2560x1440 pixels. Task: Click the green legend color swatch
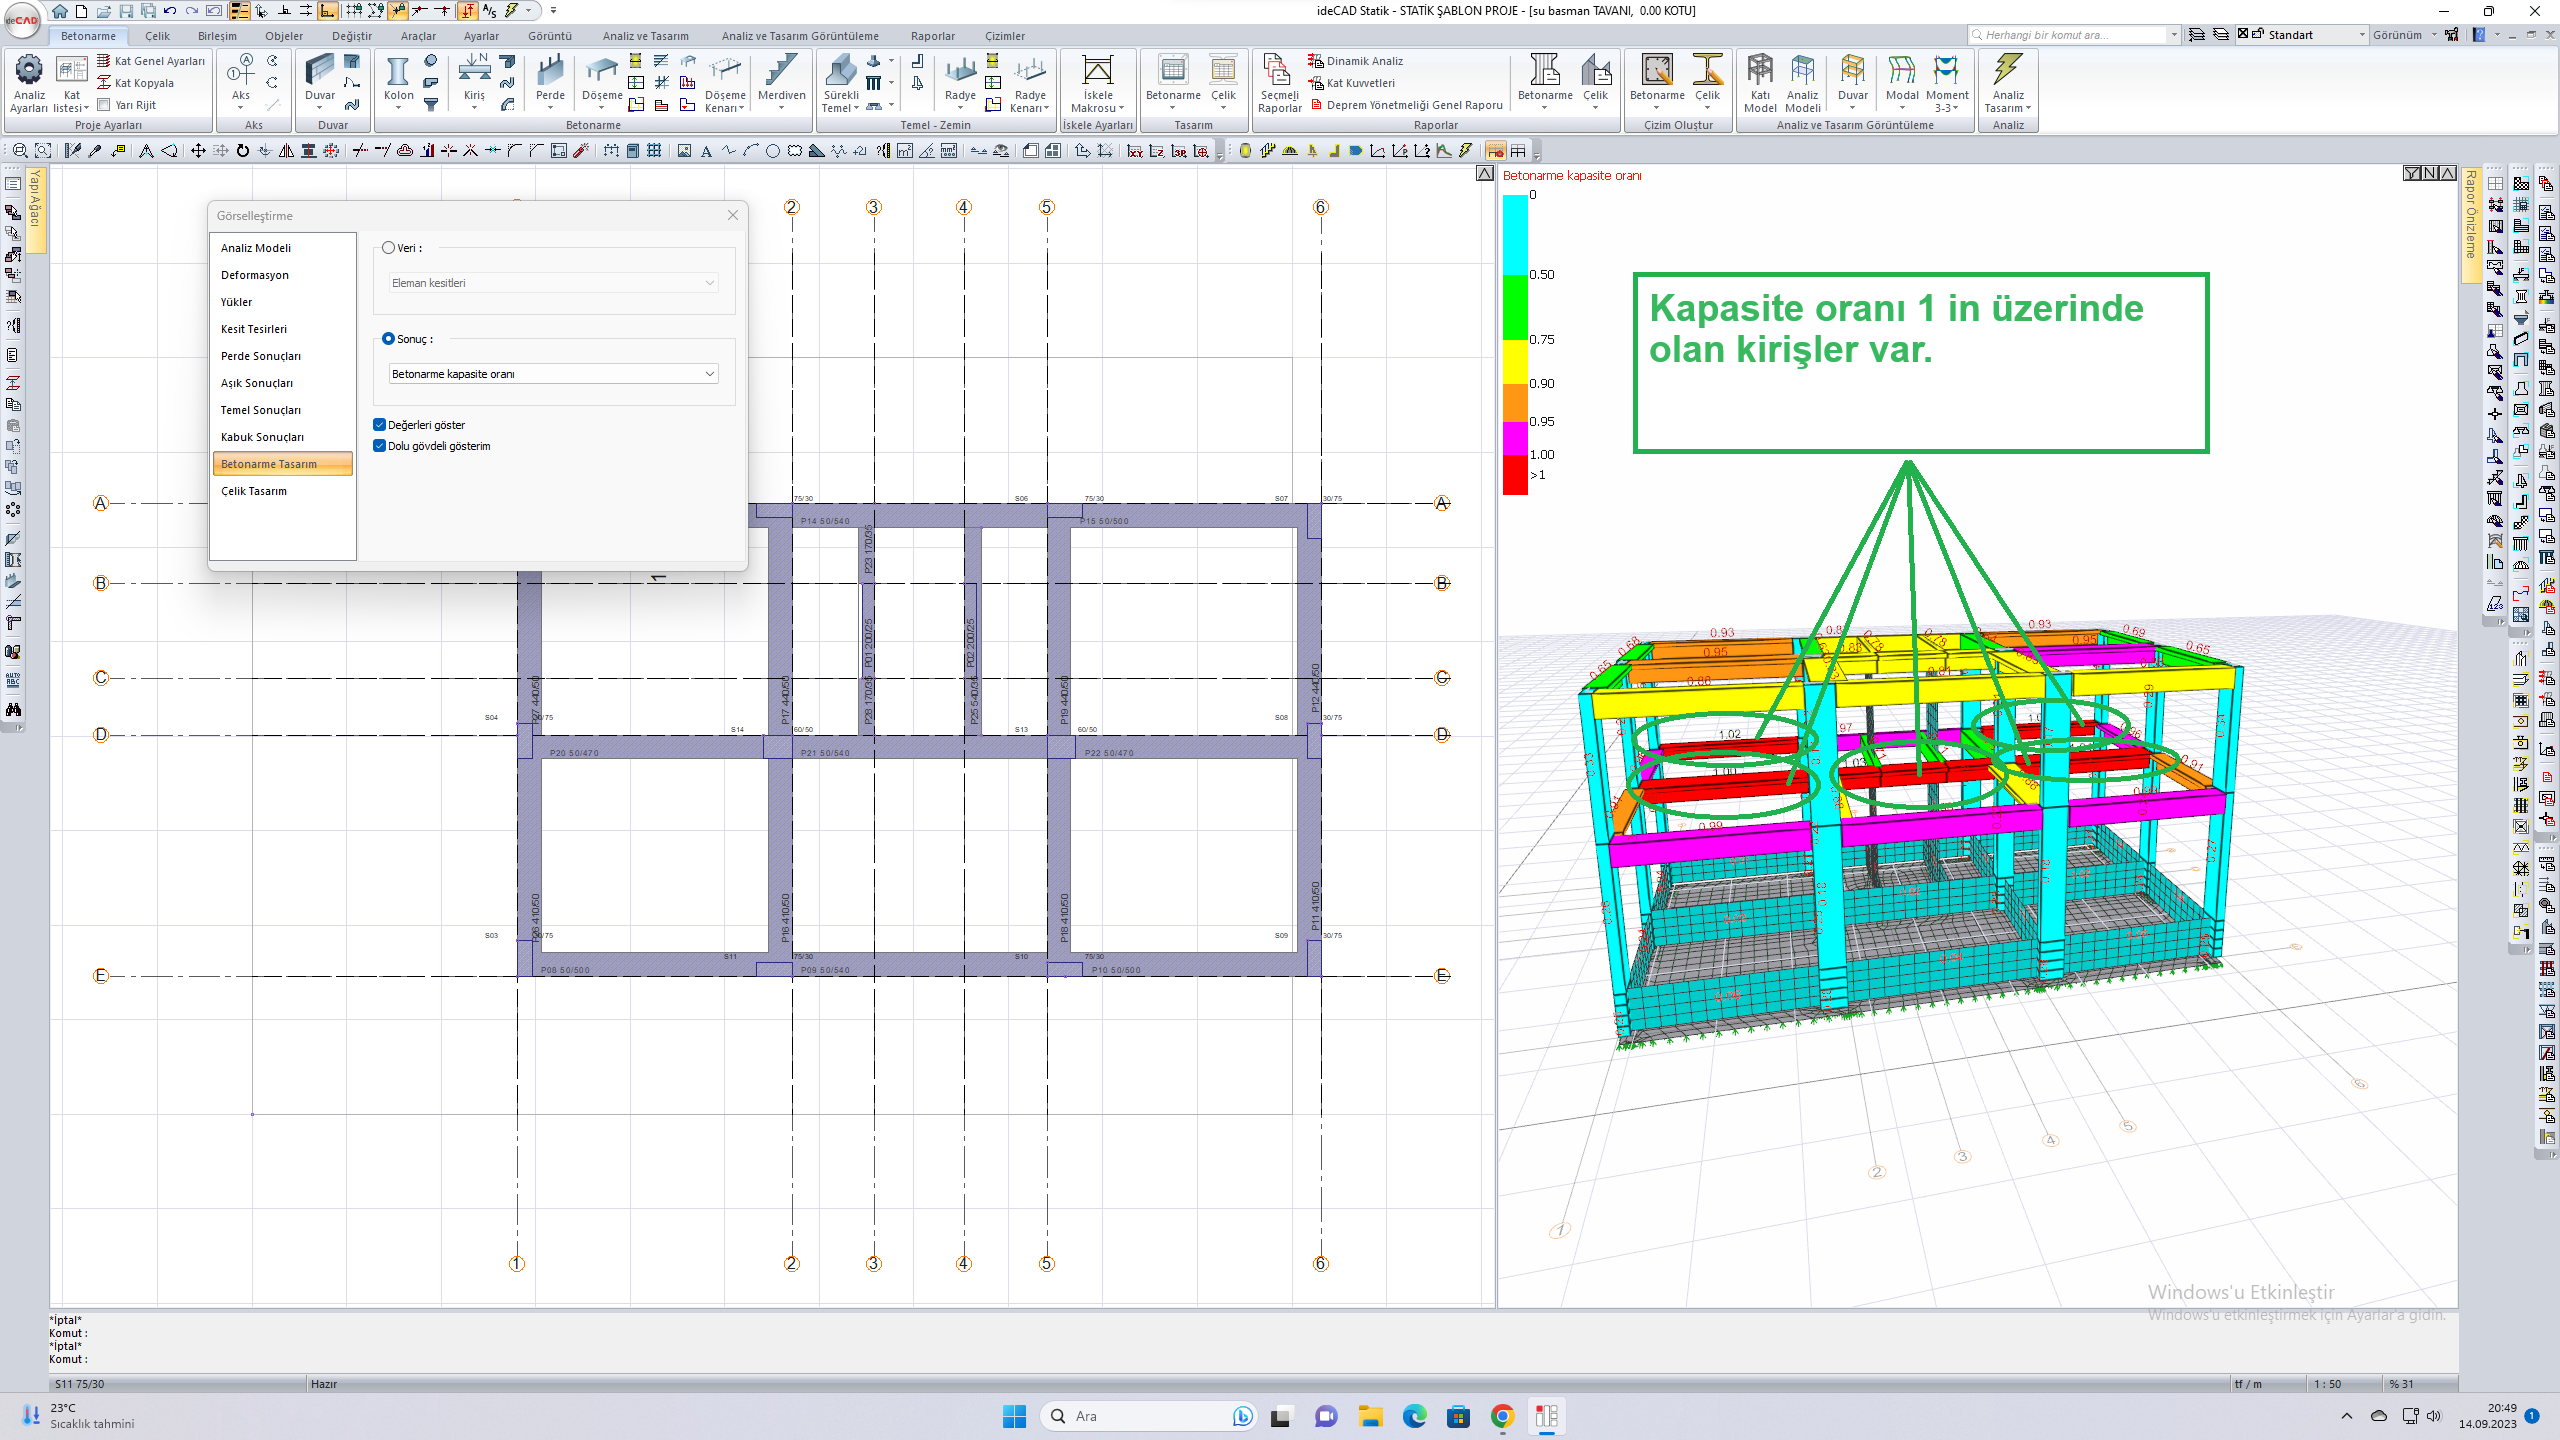tap(1515, 307)
